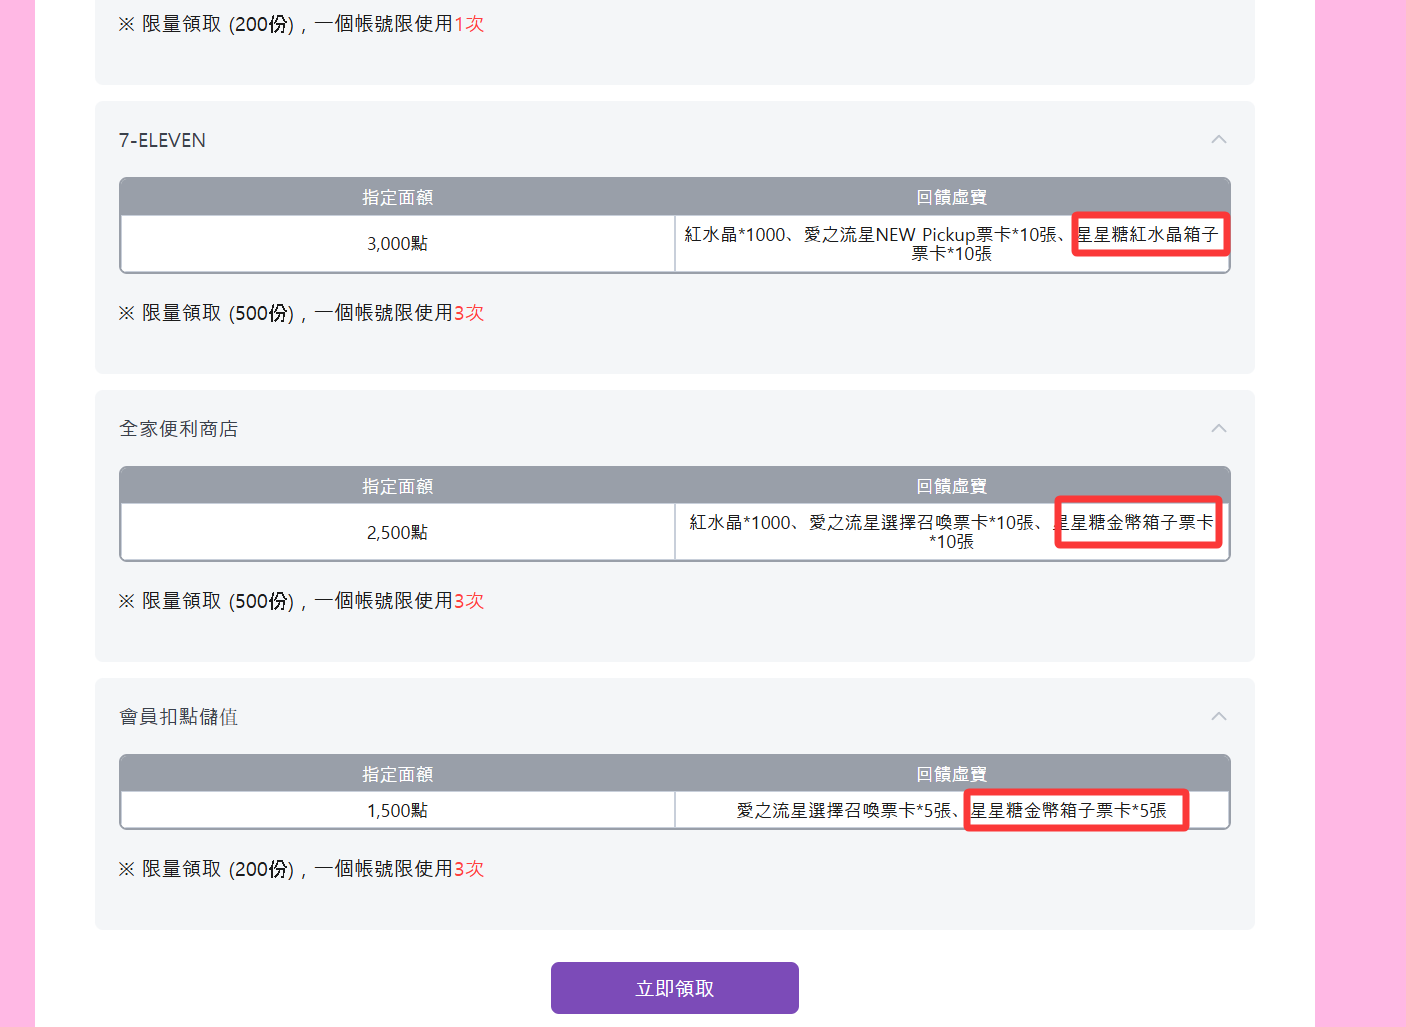Click the 500份 limit note under 全家便利商店
Screen dimensions: 1406x1027
tap(301, 601)
